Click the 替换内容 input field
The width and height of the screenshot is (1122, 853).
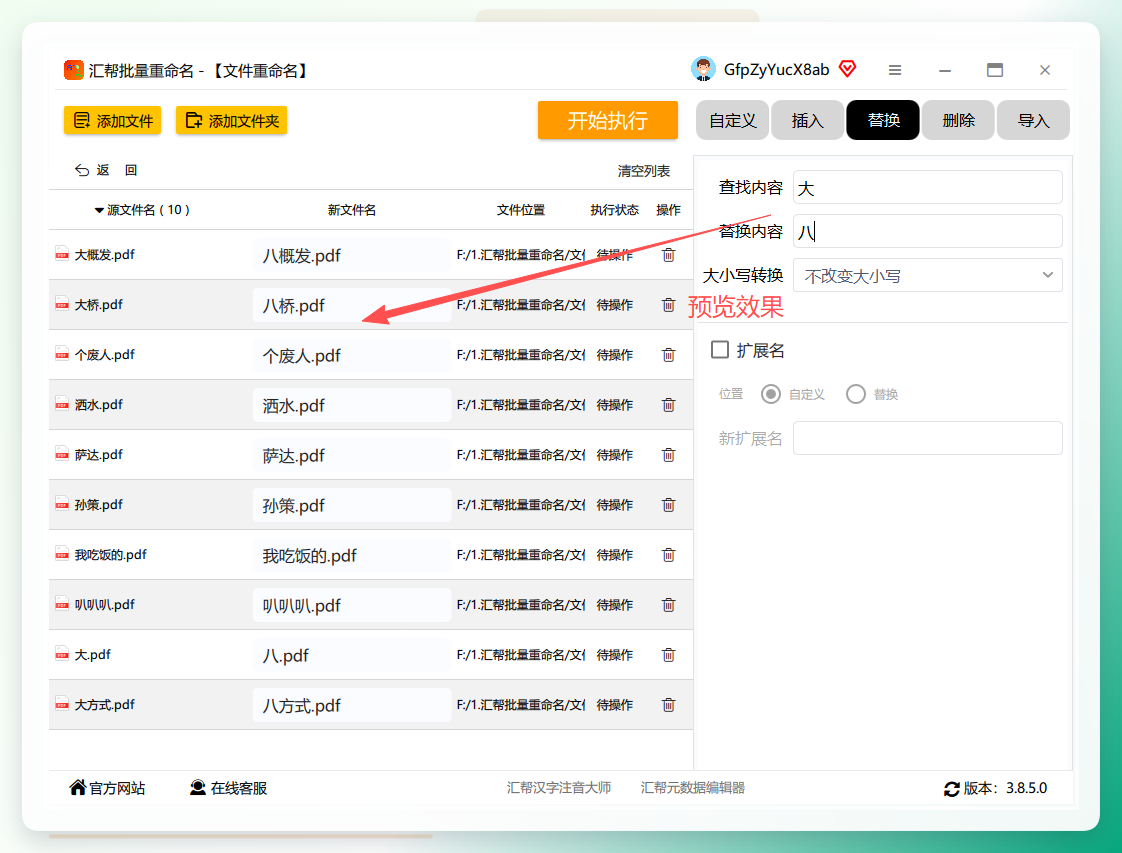pyautogui.click(x=927, y=231)
